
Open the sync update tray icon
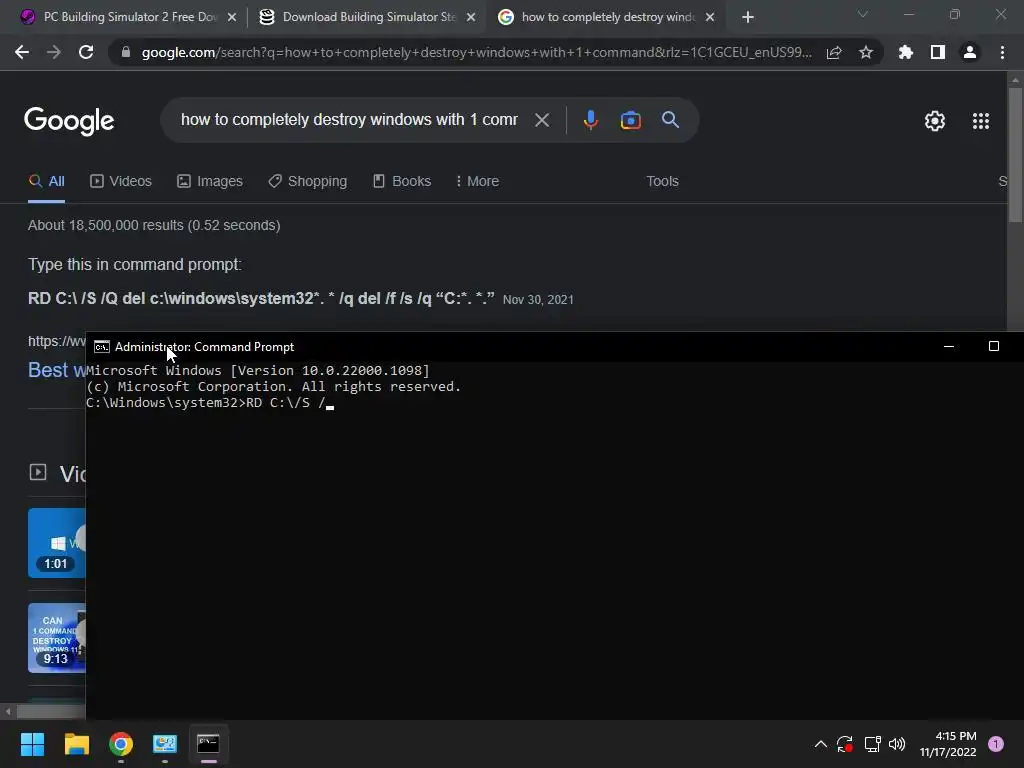pyautogui.click(x=844, y=744)
